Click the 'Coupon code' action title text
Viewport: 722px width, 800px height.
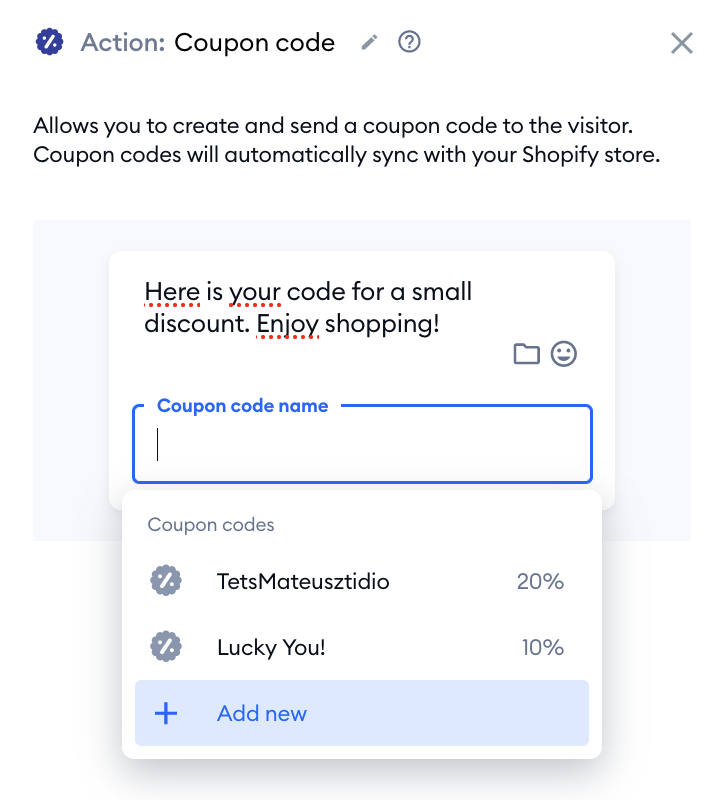(x=255, y=43)
